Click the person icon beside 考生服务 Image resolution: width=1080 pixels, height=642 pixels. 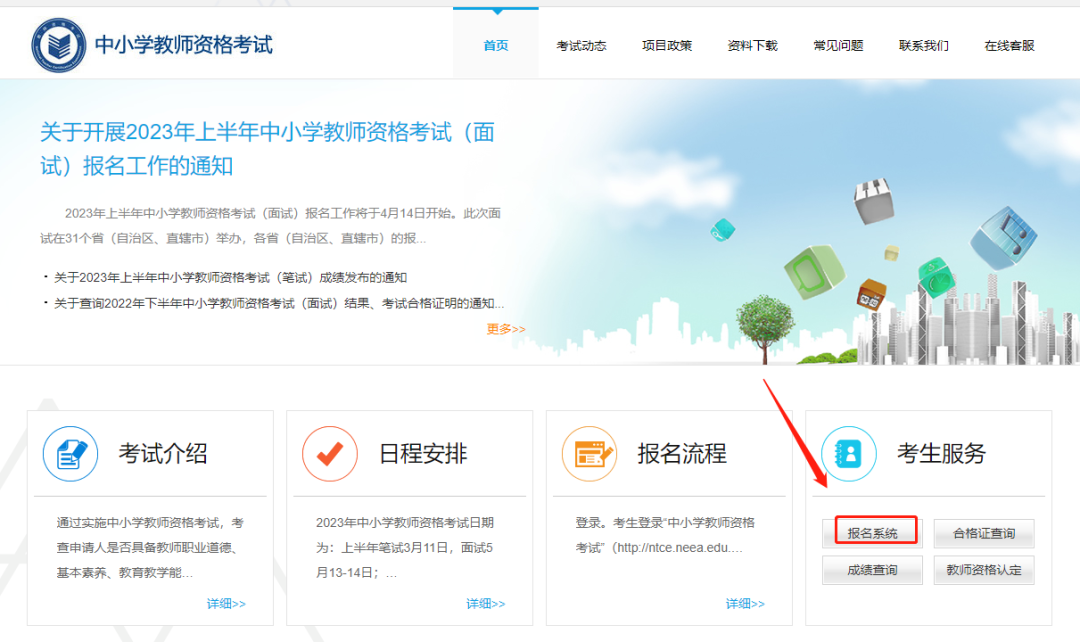848,452
